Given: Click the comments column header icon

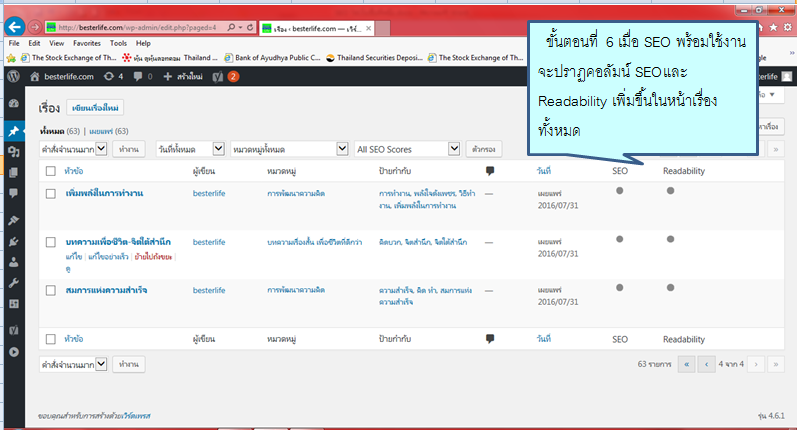Looking at the screenshot, I should pos(490,171).
